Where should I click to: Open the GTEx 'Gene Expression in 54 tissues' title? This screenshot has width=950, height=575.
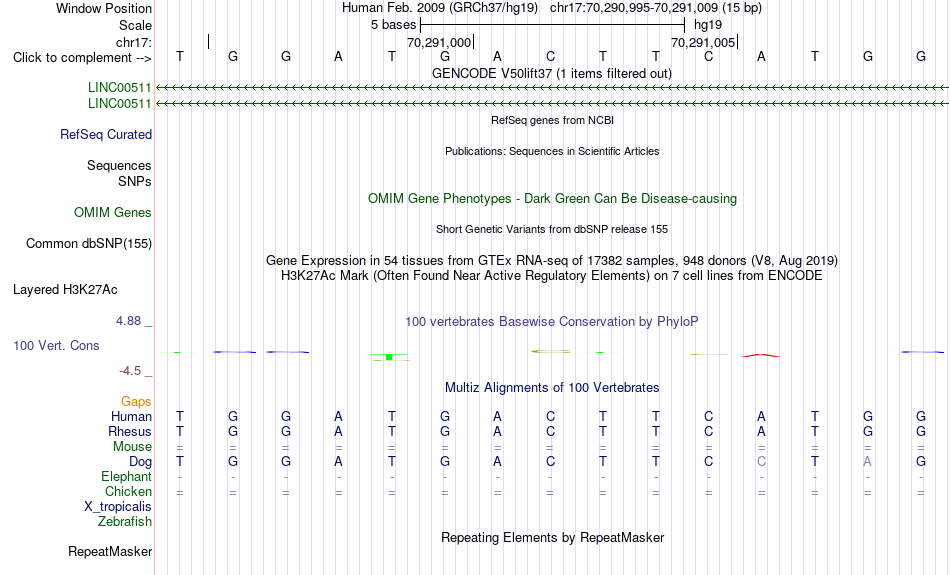coord(552,261)
